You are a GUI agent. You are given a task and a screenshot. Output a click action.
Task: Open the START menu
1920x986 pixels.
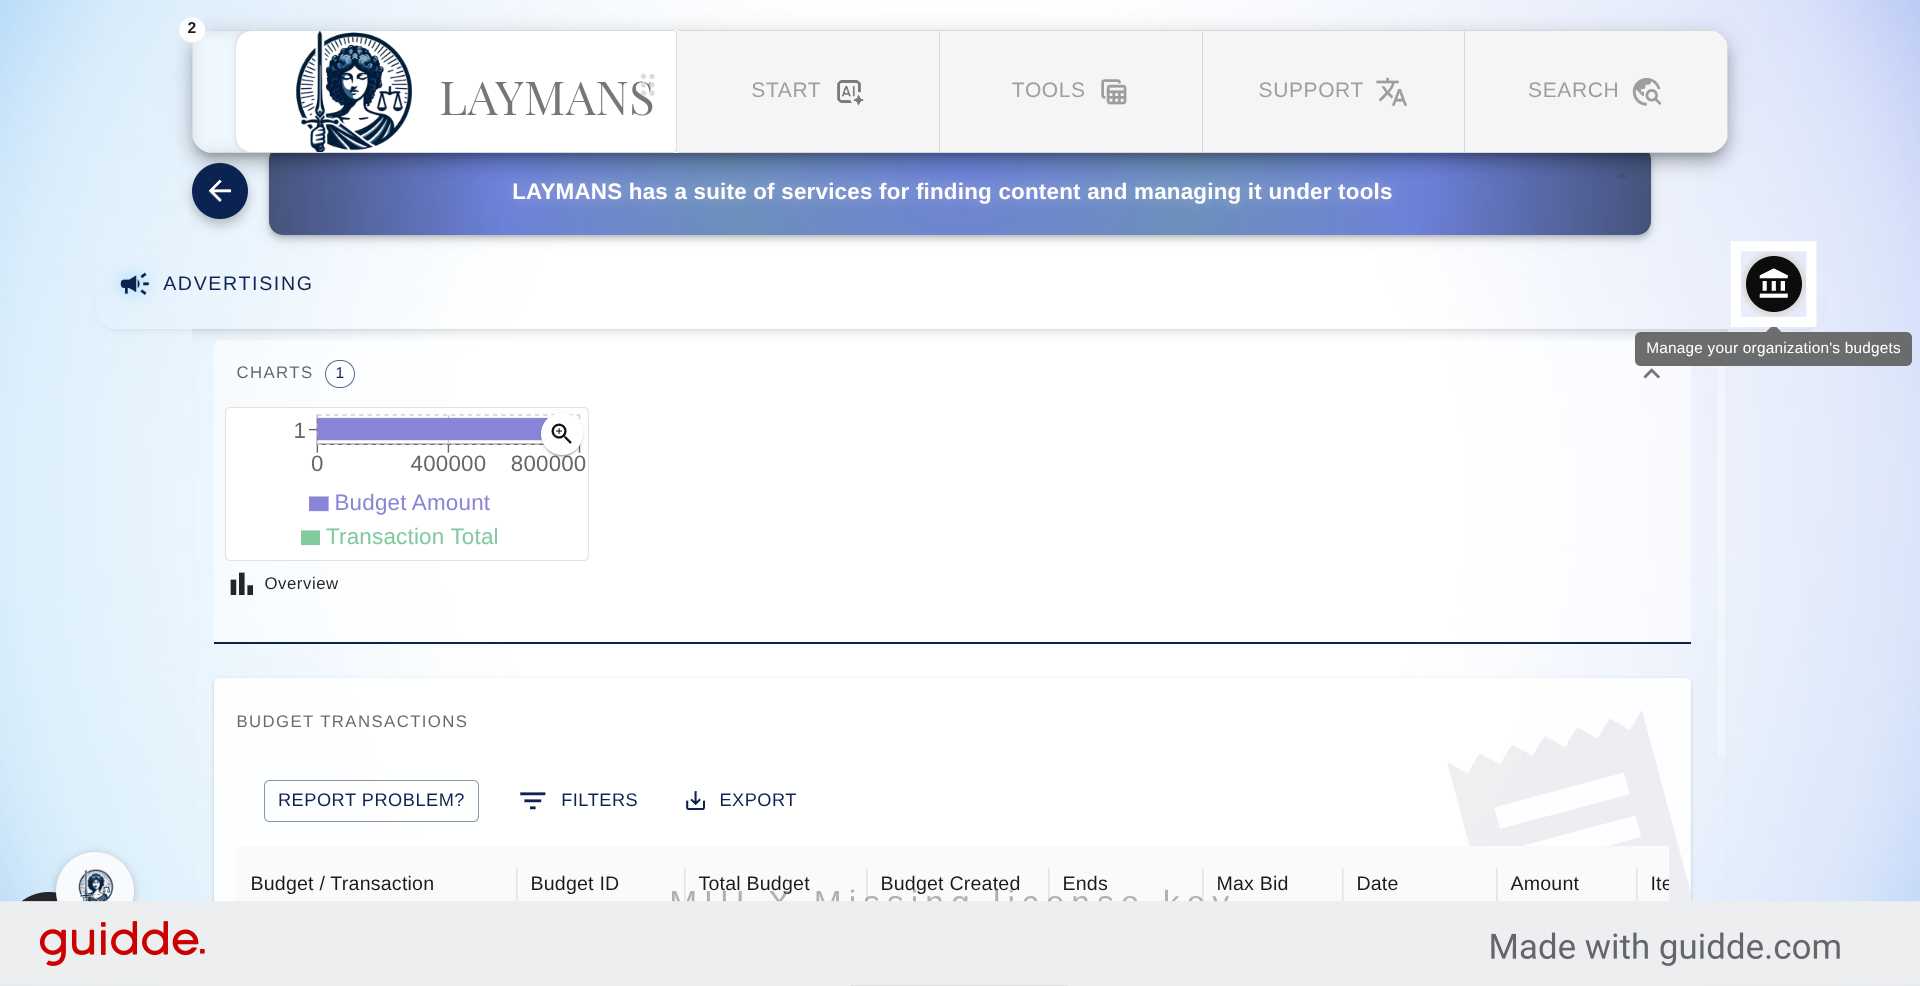tap(807, 91)
